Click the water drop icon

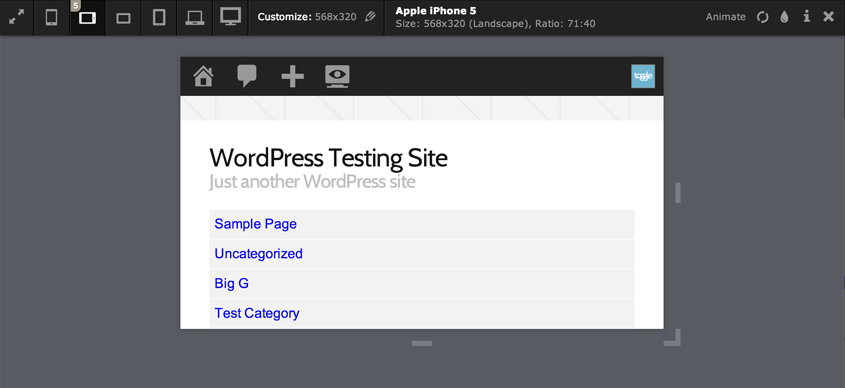pyautogui.click(x=785, y=17)
